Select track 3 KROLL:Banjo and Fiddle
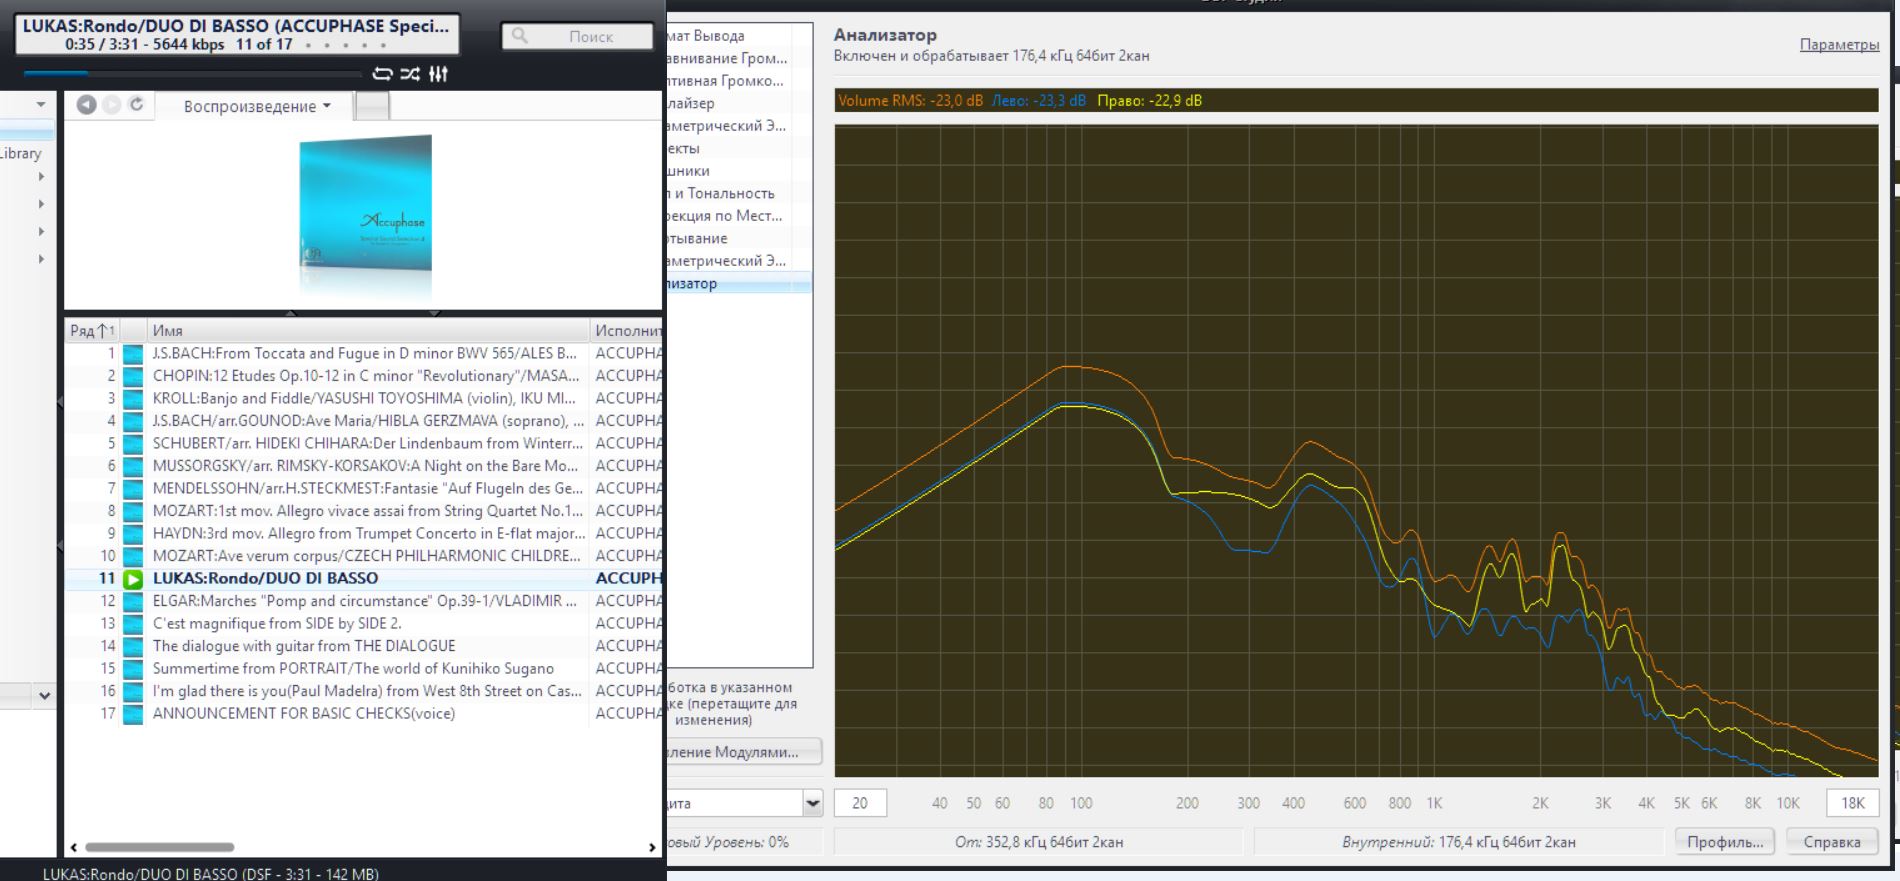 [x=365, y=399]
